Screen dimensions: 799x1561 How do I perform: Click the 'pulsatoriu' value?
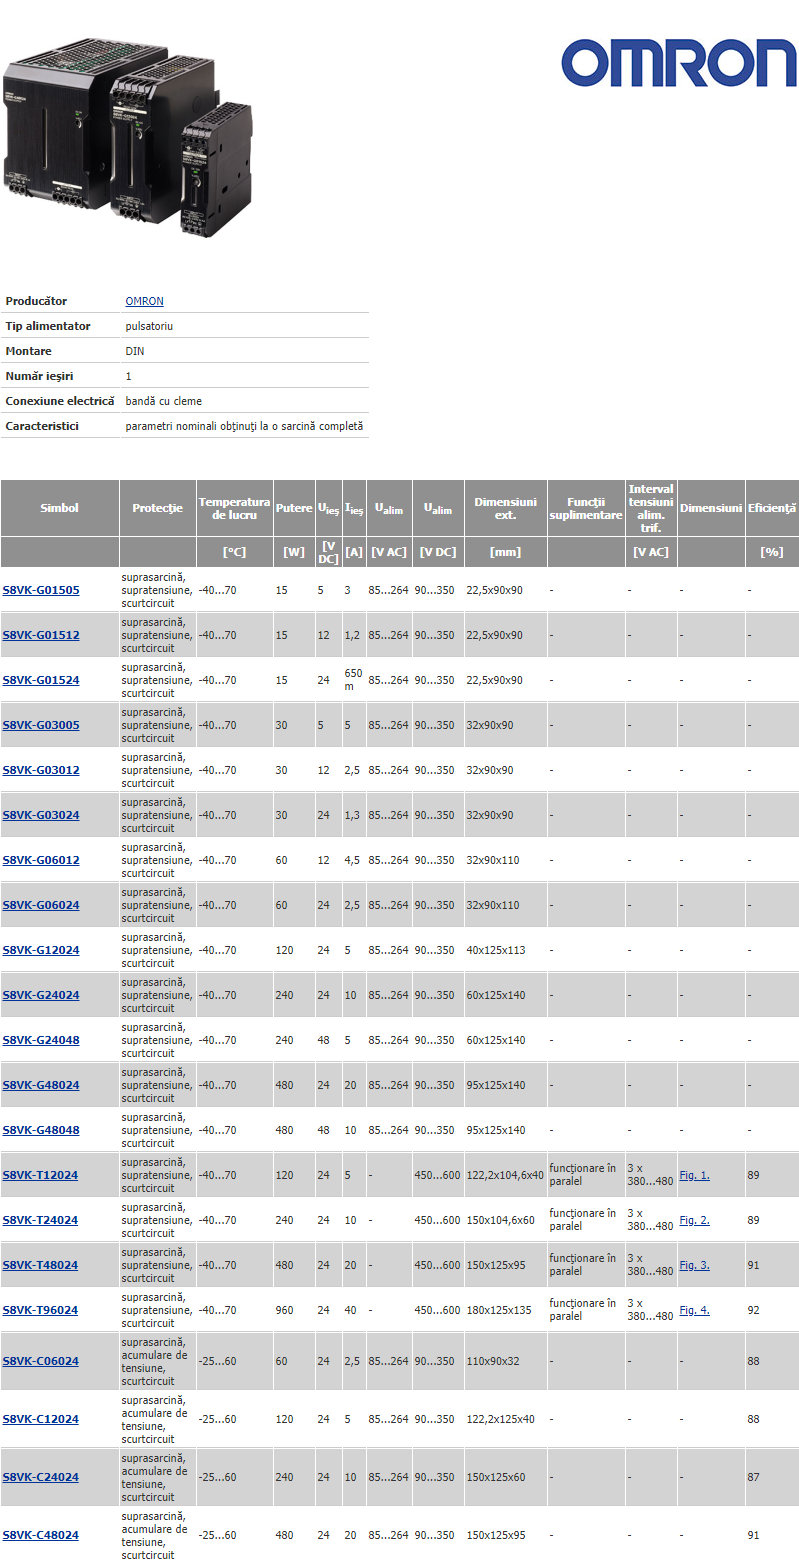point(149,326)
